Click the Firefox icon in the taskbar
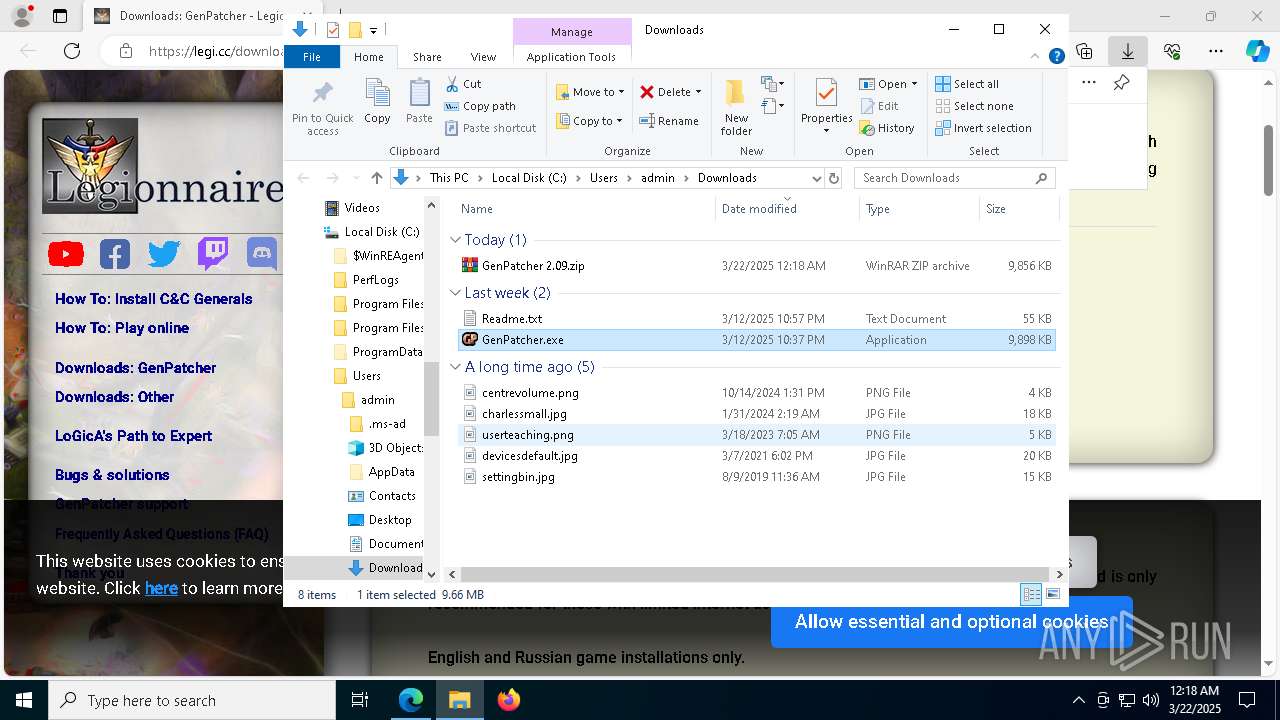This screenshot has height=720, width=1280. click(509, 700)
